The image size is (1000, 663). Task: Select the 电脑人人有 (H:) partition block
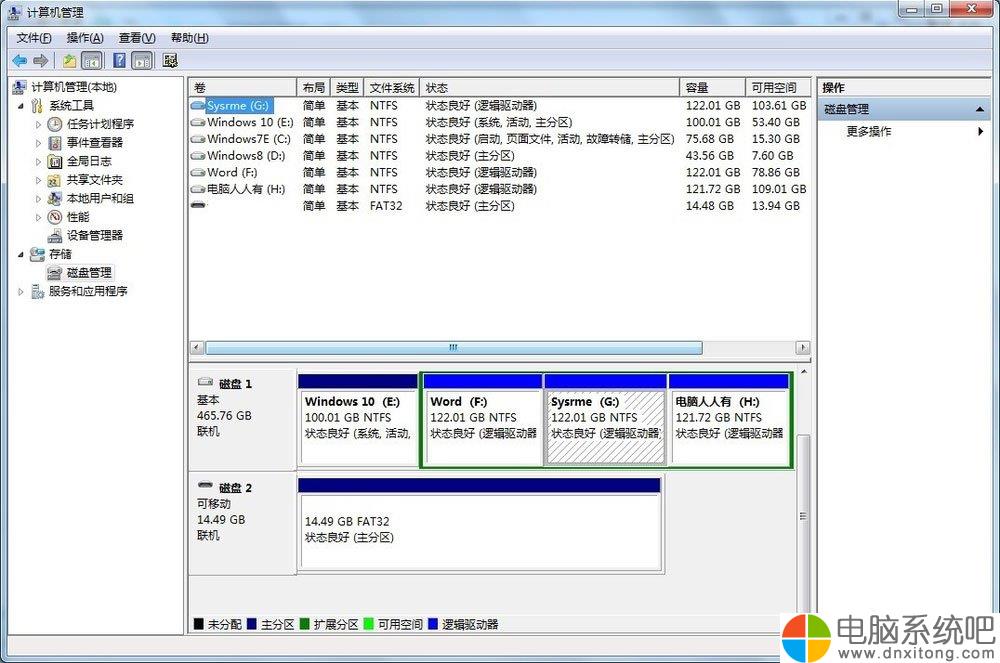coord(730,419)
